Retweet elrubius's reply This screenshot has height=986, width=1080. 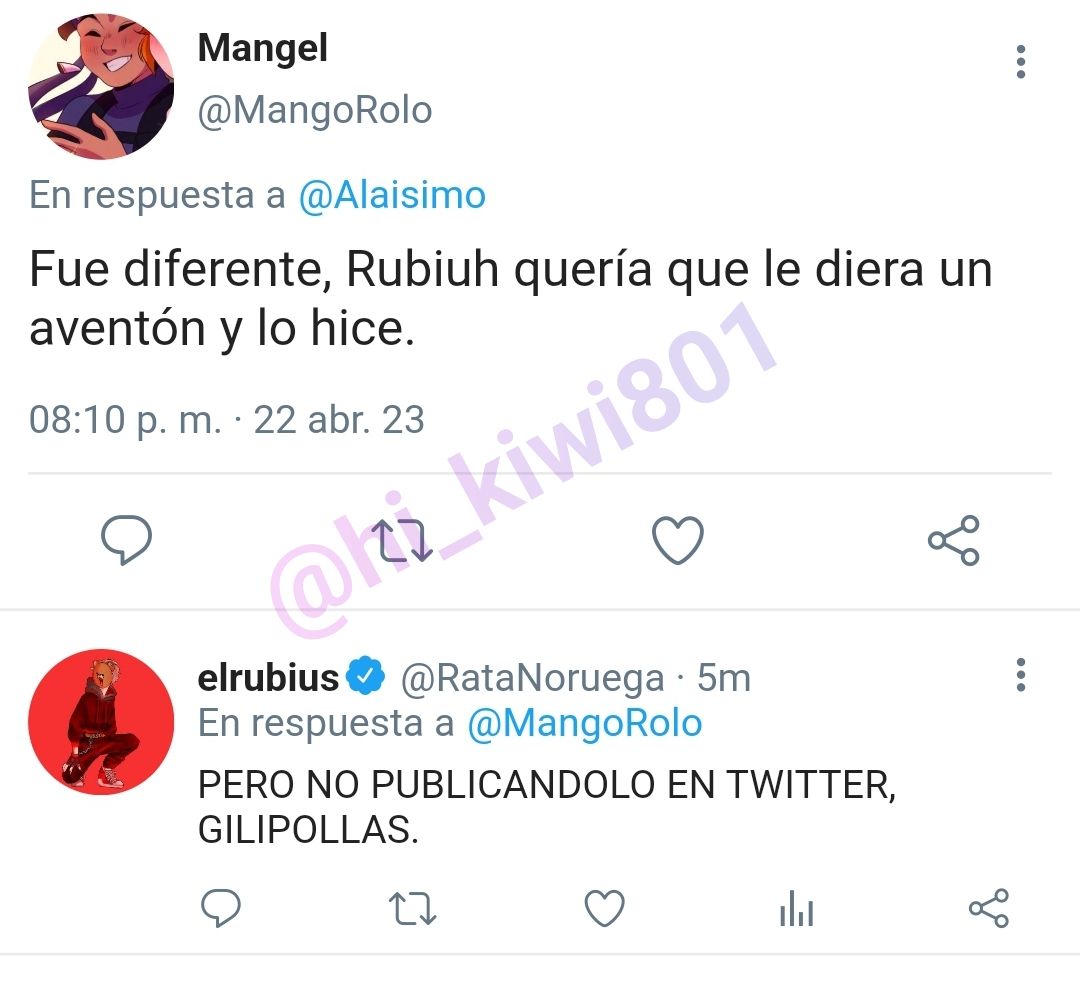(413, 908)
